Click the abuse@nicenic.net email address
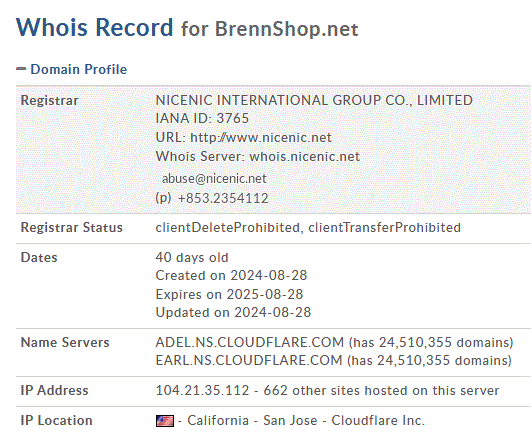 pos(214,178)
